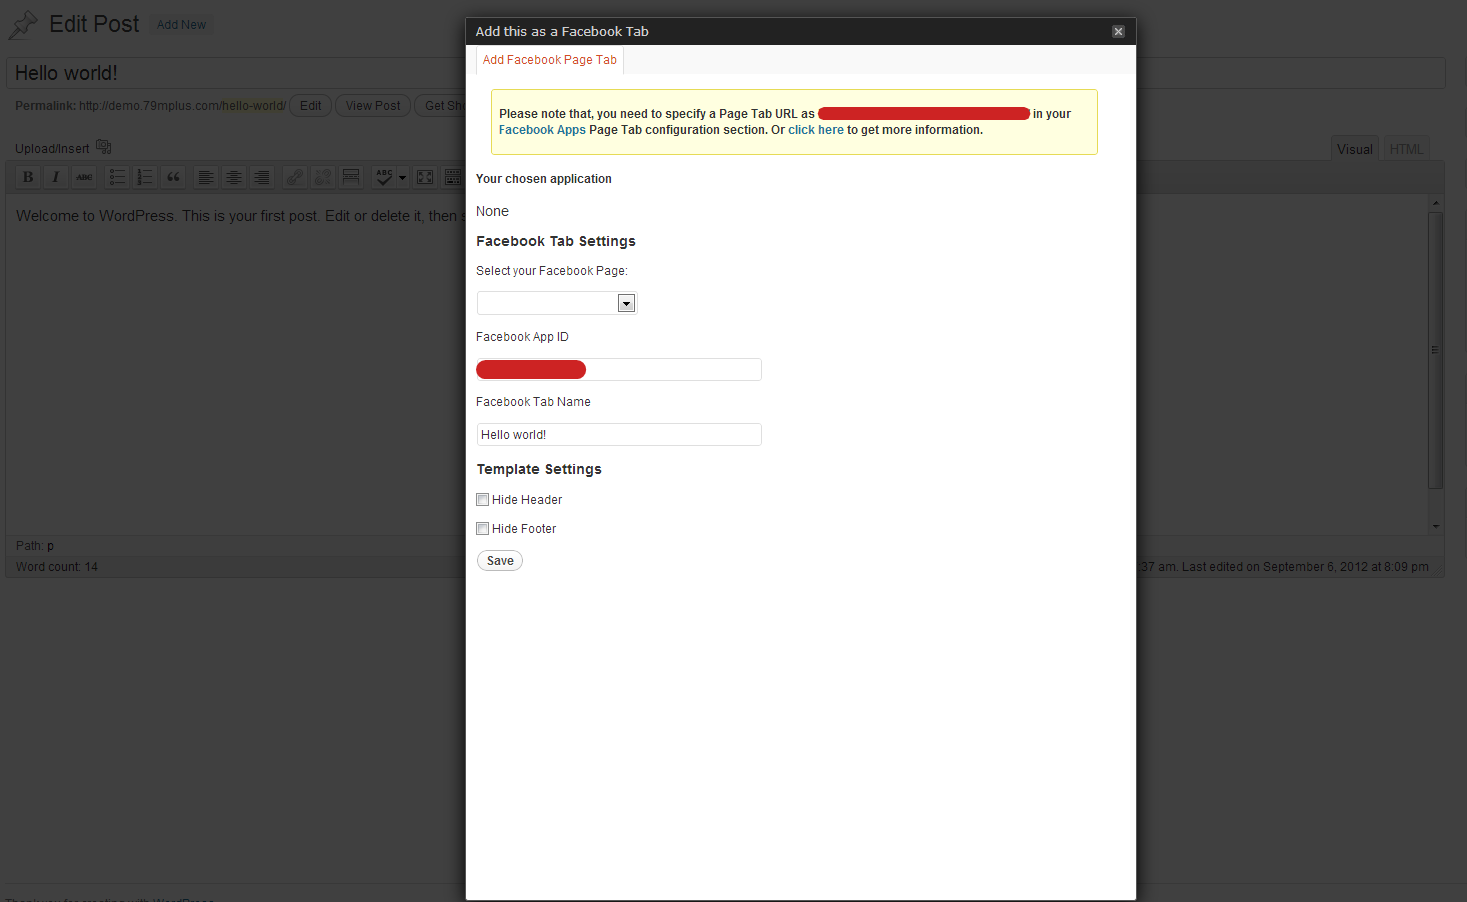Click the Italic formatting icon

[56, 177]
